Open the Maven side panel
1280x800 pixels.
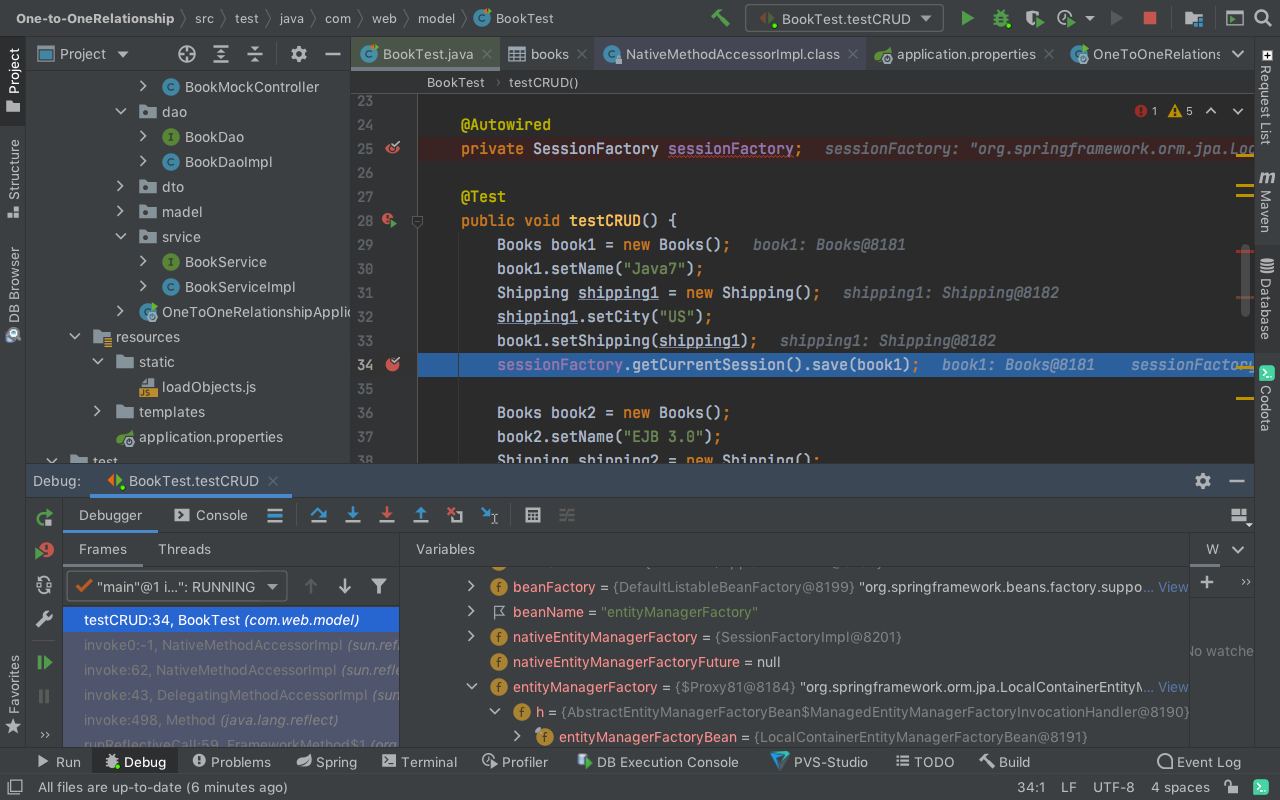click(x=1266, y=200)
